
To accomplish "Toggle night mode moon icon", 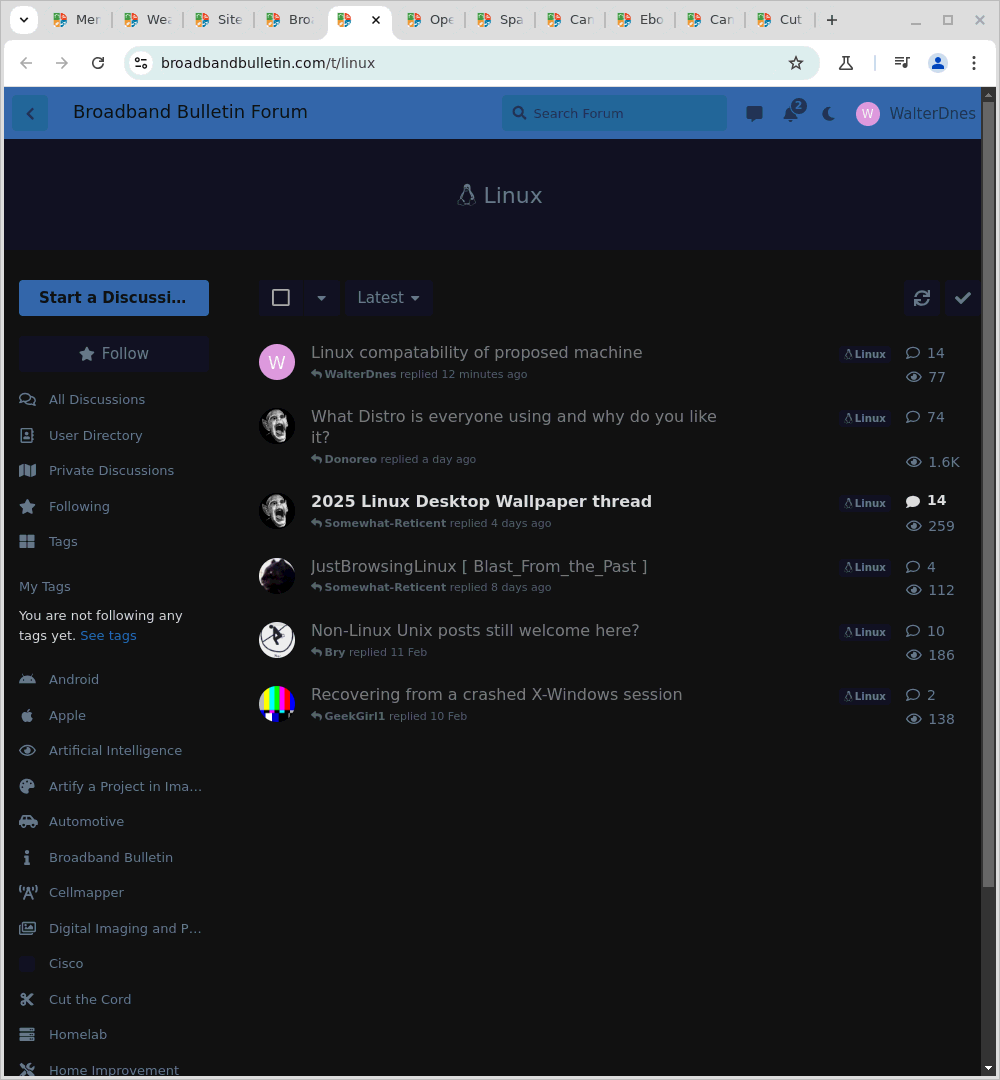I will (829, 114).
